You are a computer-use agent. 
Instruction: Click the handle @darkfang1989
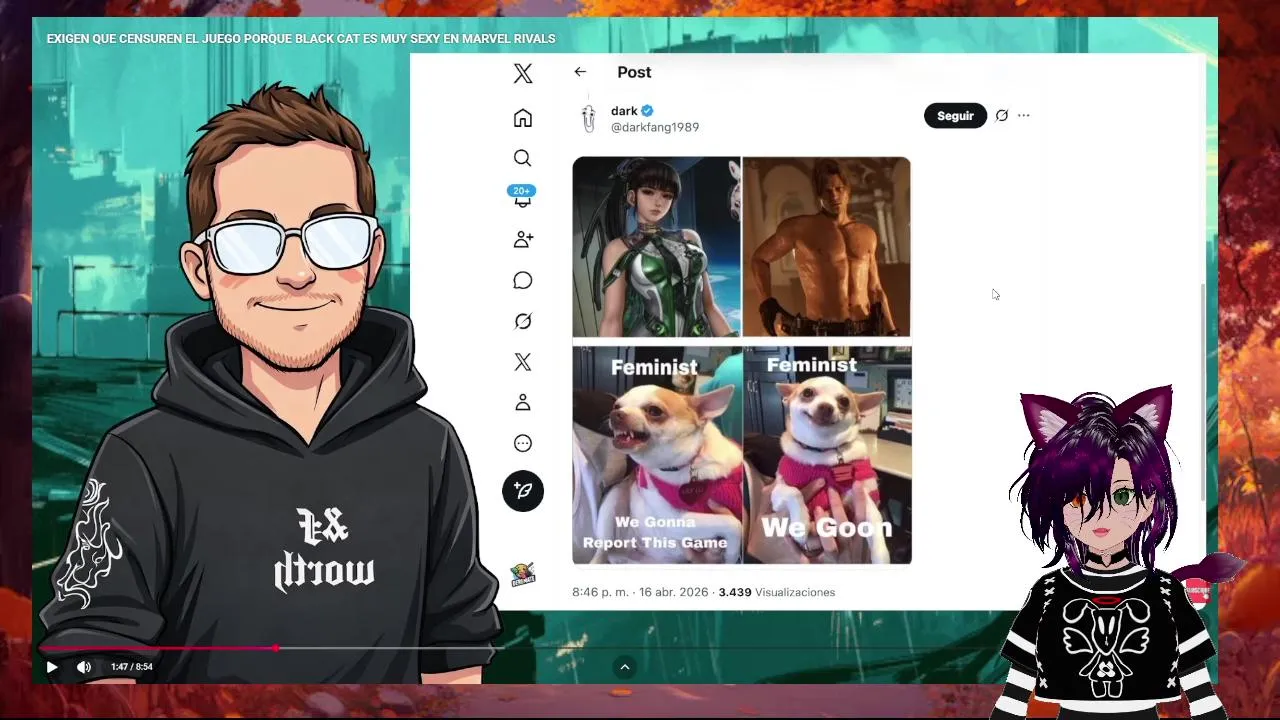click(655, 127)
